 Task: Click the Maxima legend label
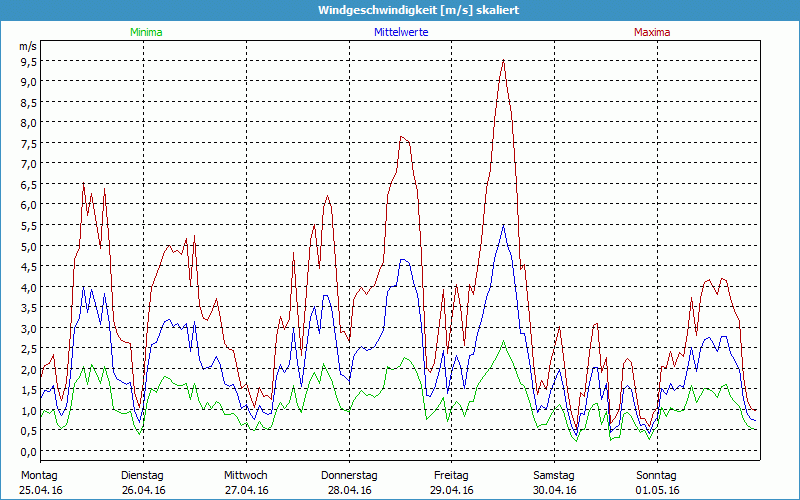[652, 32]
